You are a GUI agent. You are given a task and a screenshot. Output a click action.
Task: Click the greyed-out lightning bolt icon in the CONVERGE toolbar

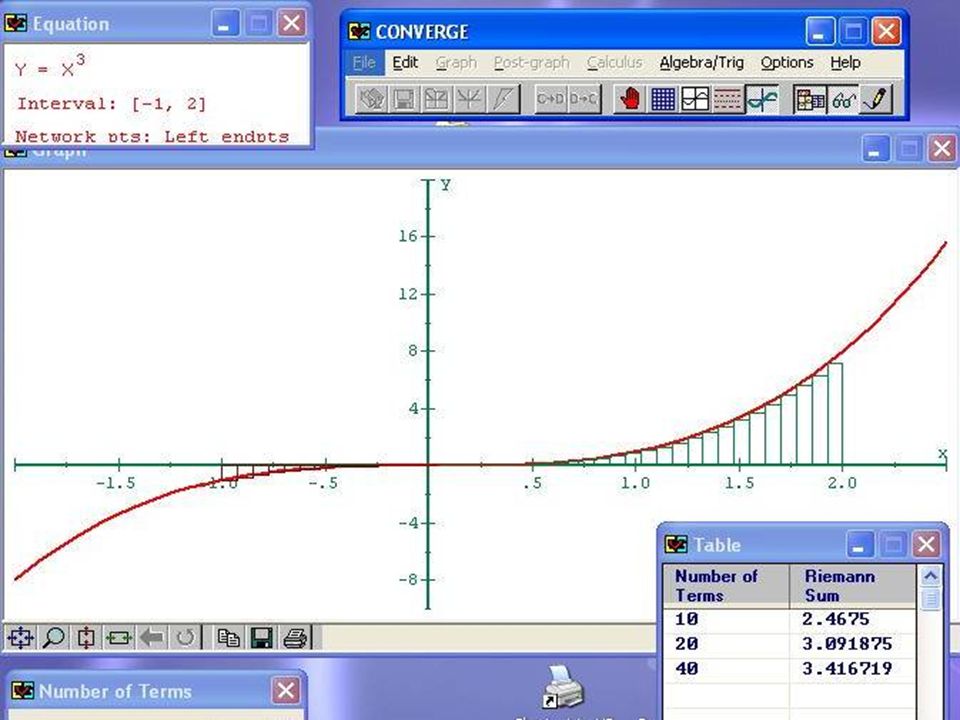(503, 99)
